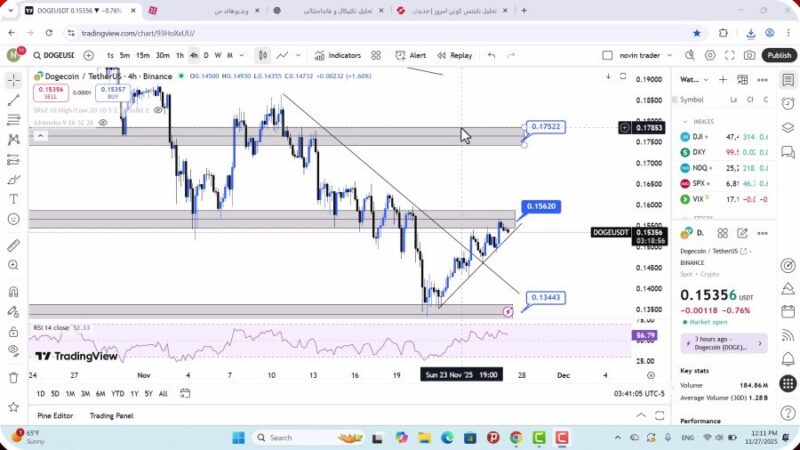Click the Publish button
This screenshot has height=450, width=800.
(778, 55)
